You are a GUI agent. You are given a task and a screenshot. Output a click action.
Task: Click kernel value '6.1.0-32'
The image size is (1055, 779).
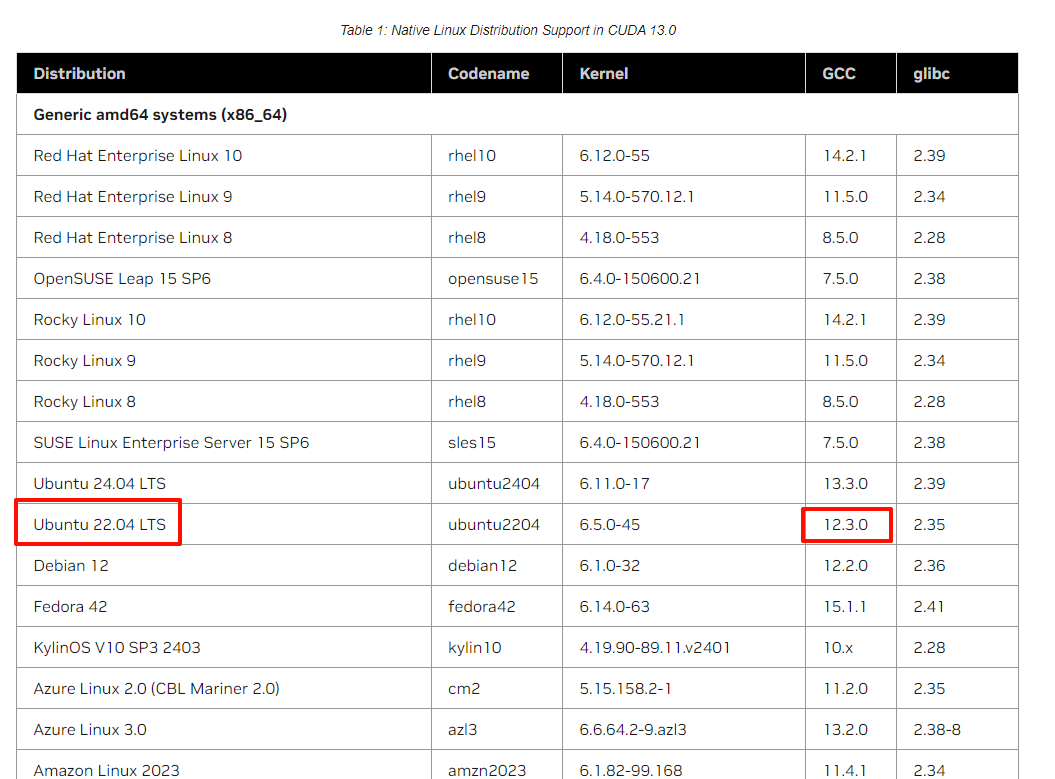(x=610, y=566)
